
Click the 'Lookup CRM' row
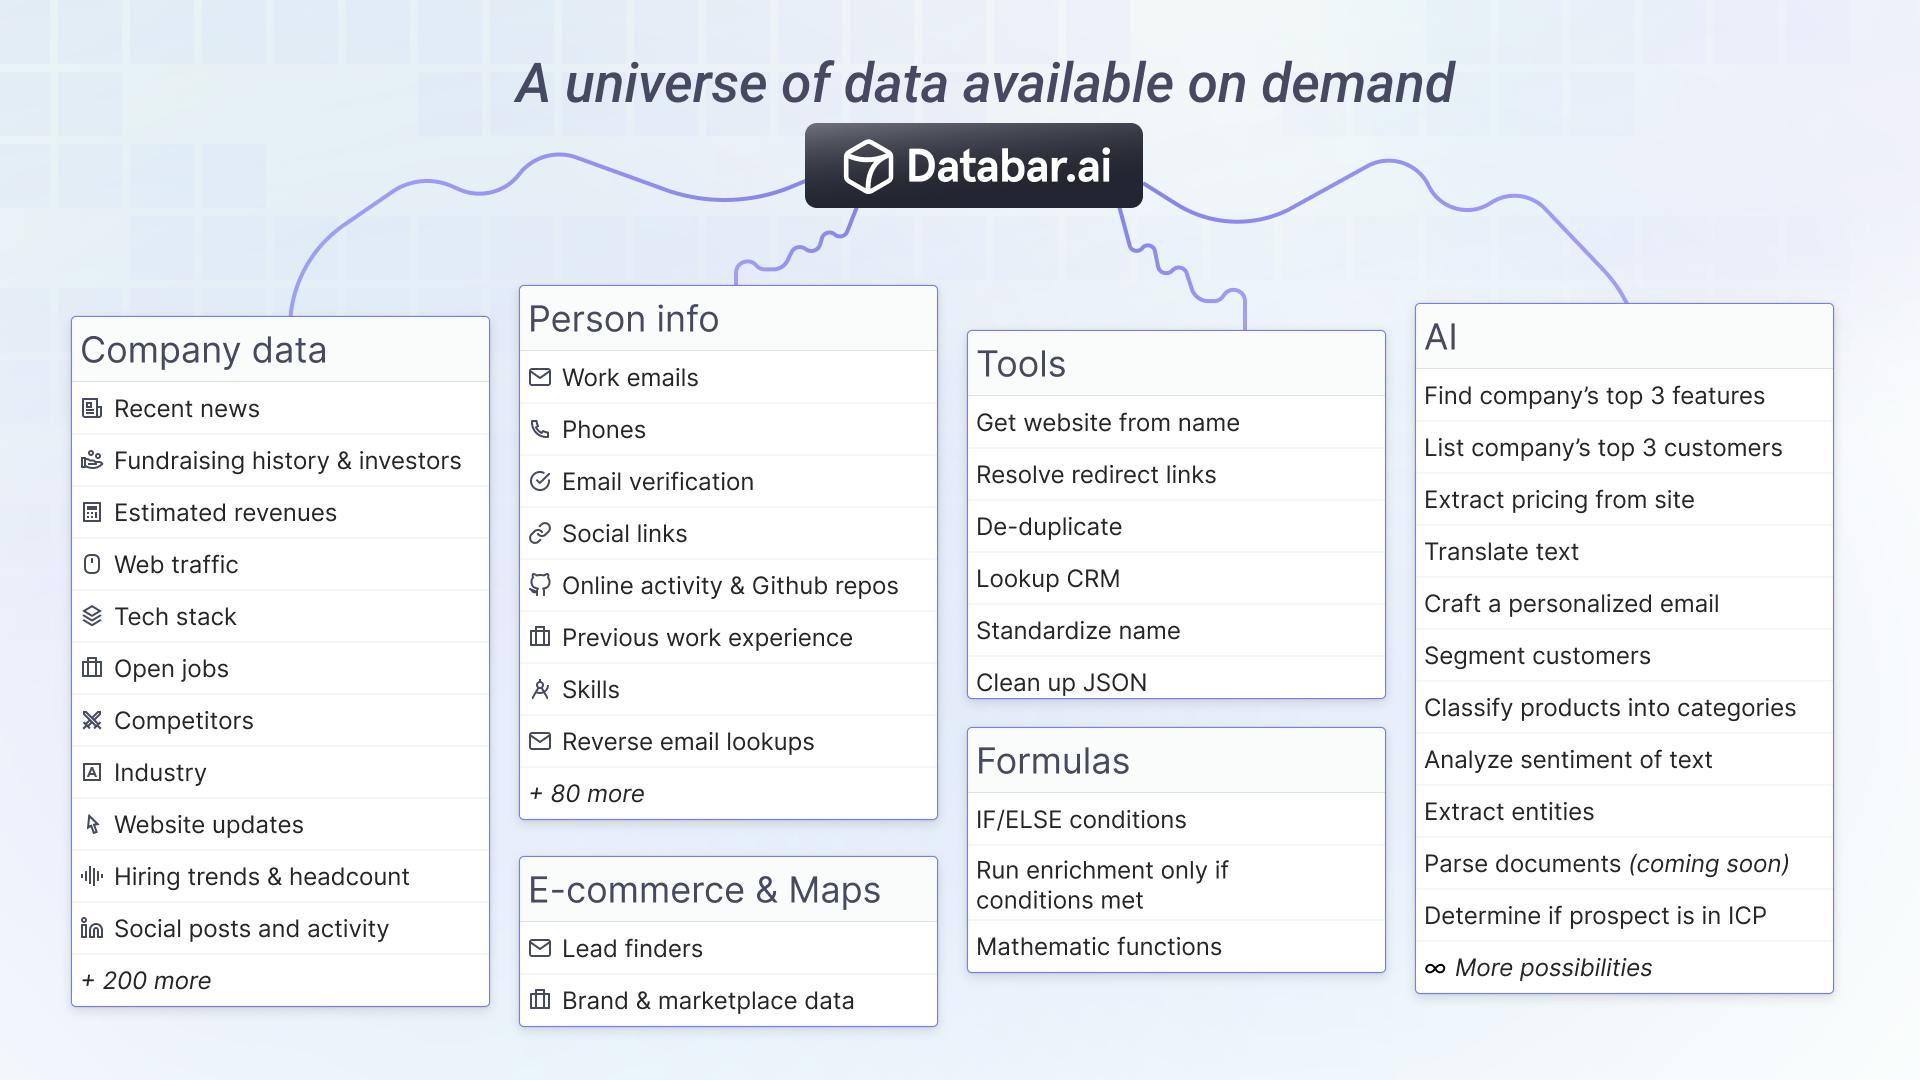coord(1176,578)
